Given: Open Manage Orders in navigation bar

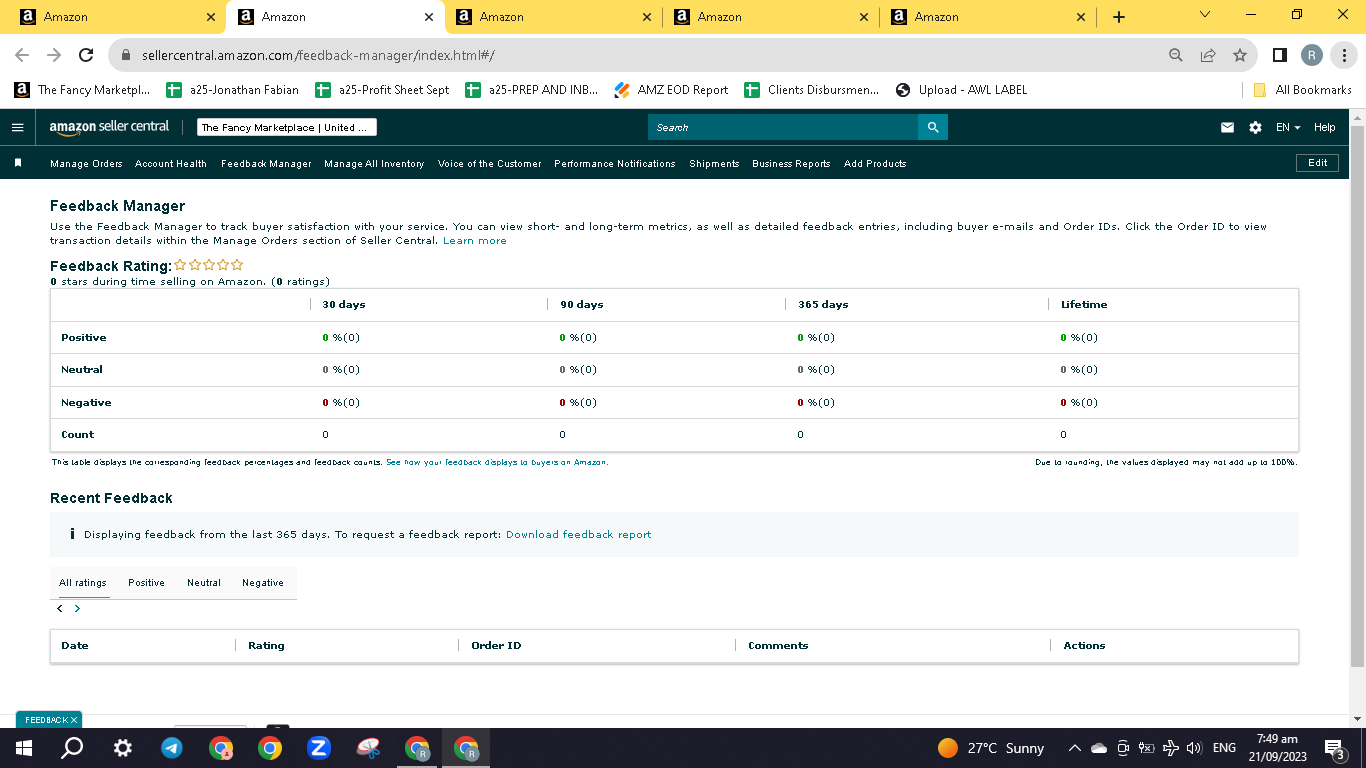Looking at the screenshot, I should [x=86, y=164].
